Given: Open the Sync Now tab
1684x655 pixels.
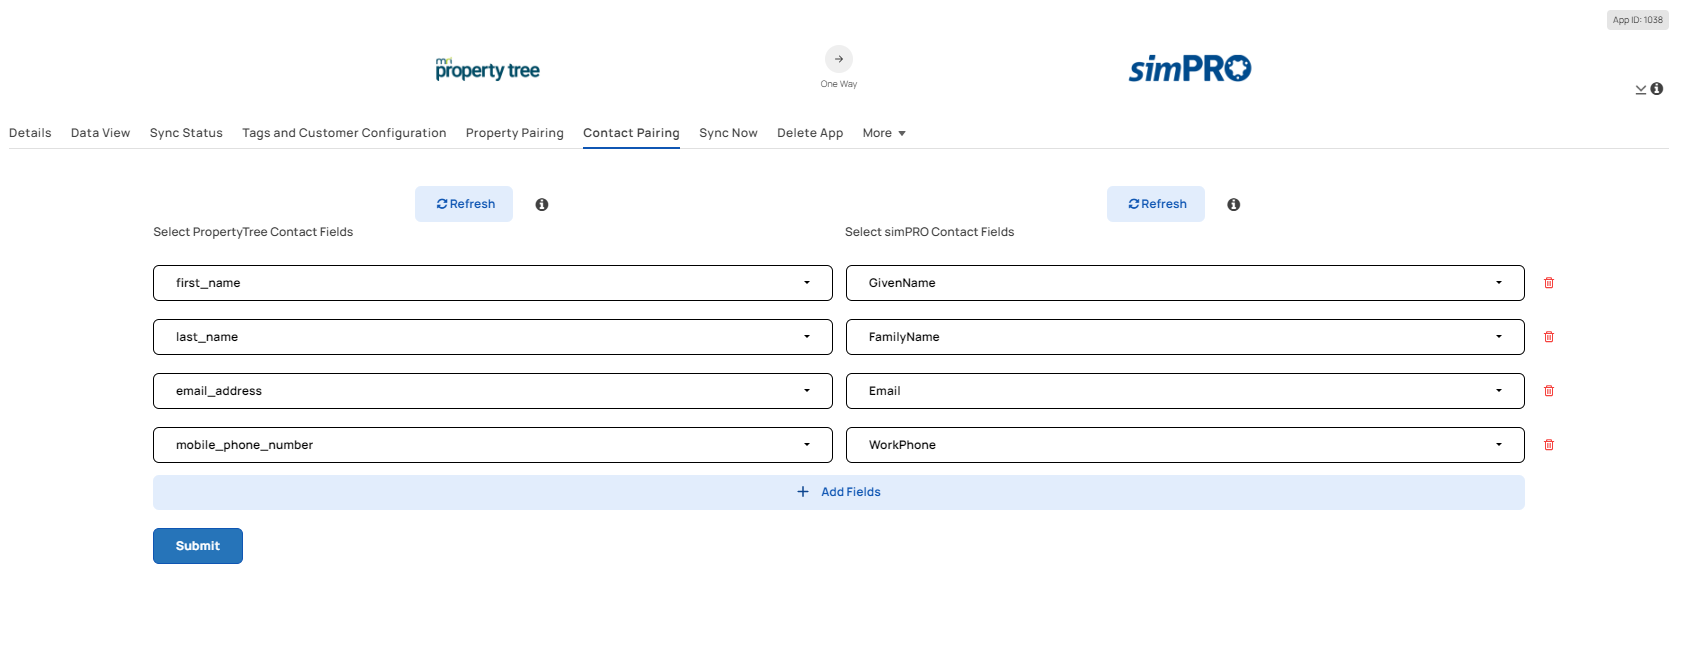Looking at the screenshot, I should tap(728, 133).
